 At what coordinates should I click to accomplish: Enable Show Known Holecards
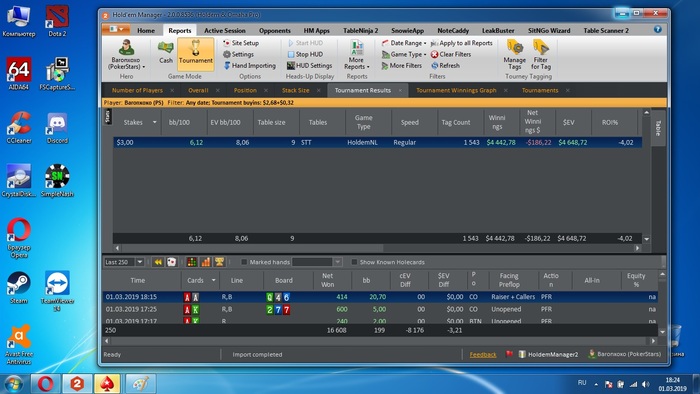click(354, 262)
